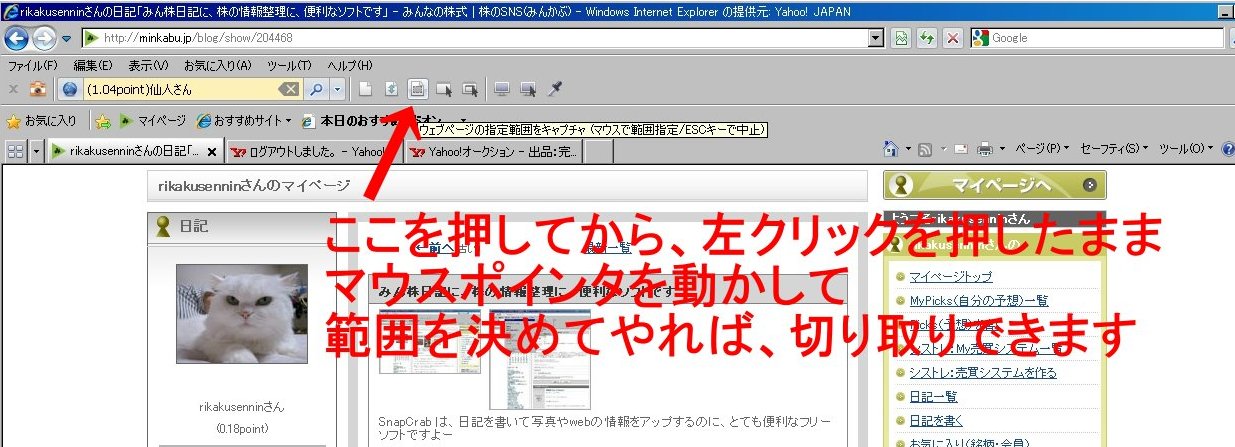Open the 日記を書く sidebar link
This screenshot has width=1235, height=447.
click(936, 420)
